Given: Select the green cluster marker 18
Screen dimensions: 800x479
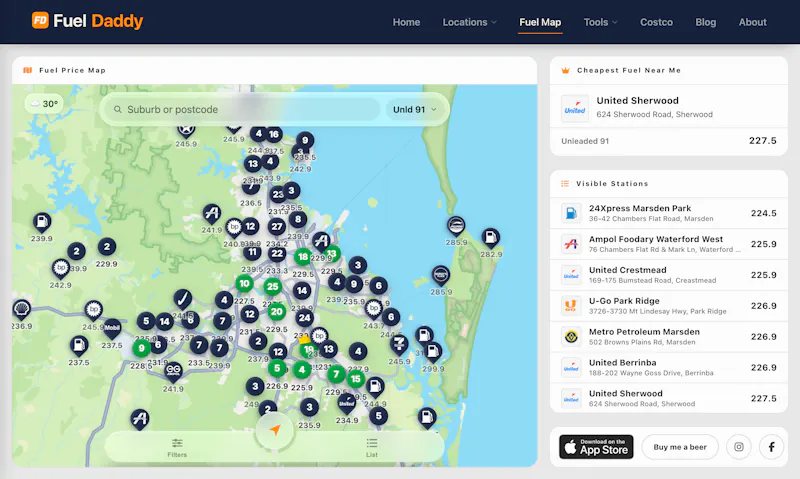Looking at the screenshot, I should click(x=303, y=257).
